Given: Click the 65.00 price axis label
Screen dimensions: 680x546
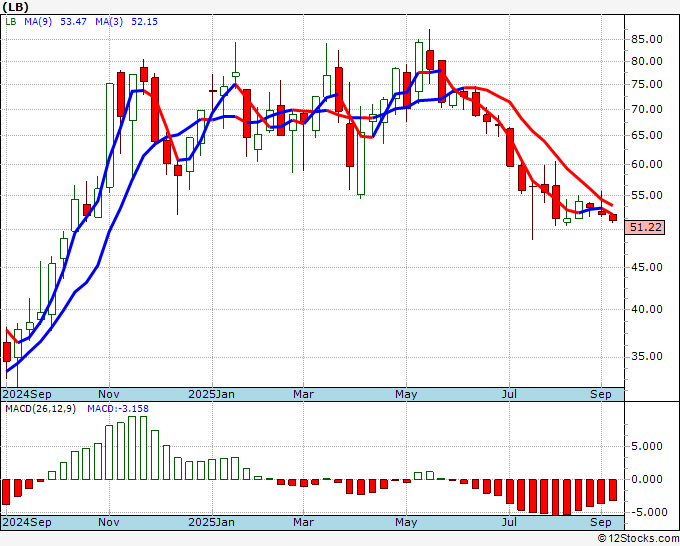Looking at the screenshot, I should tap(647, 135).
